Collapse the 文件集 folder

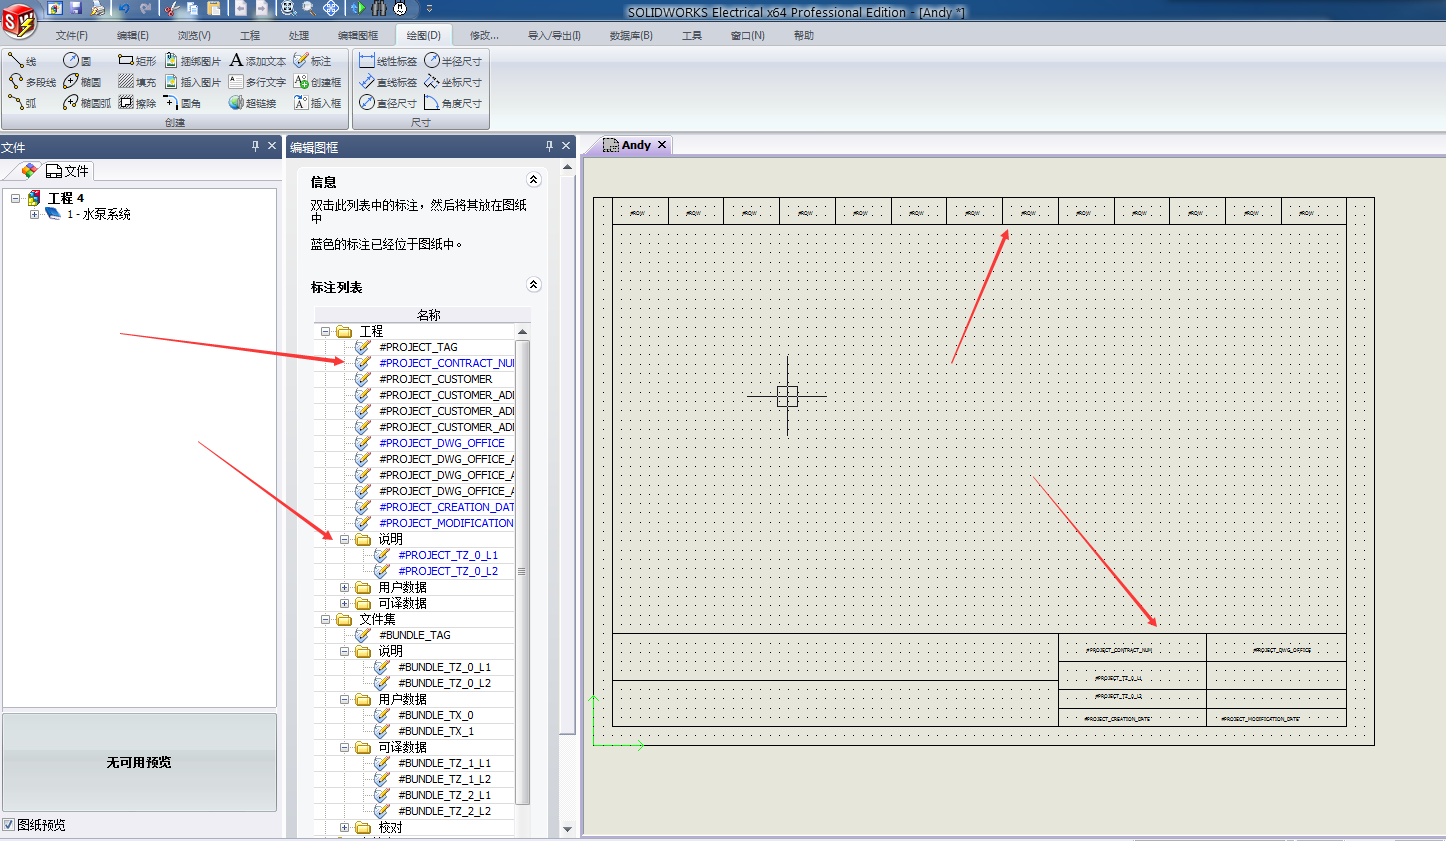(325, 619)
